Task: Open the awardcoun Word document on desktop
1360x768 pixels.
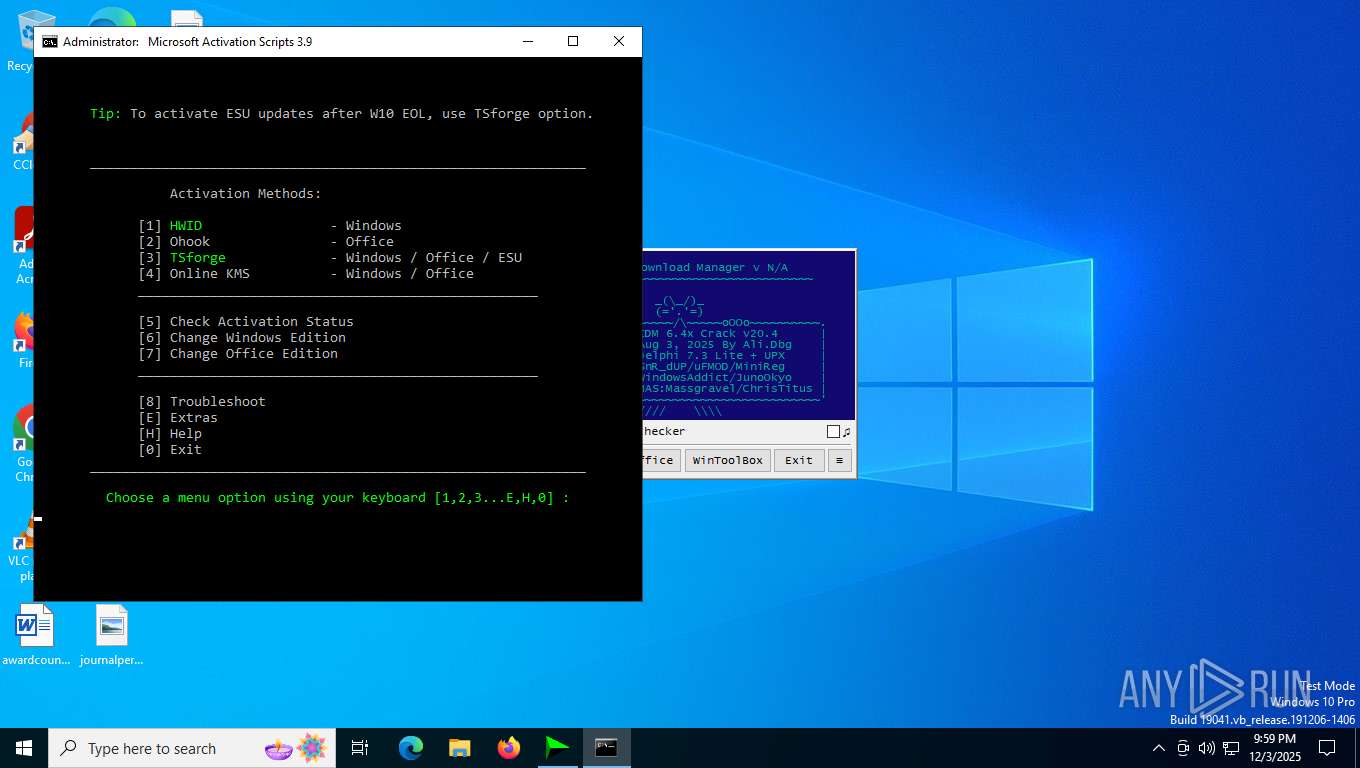Action: click(x=36, y=636)
